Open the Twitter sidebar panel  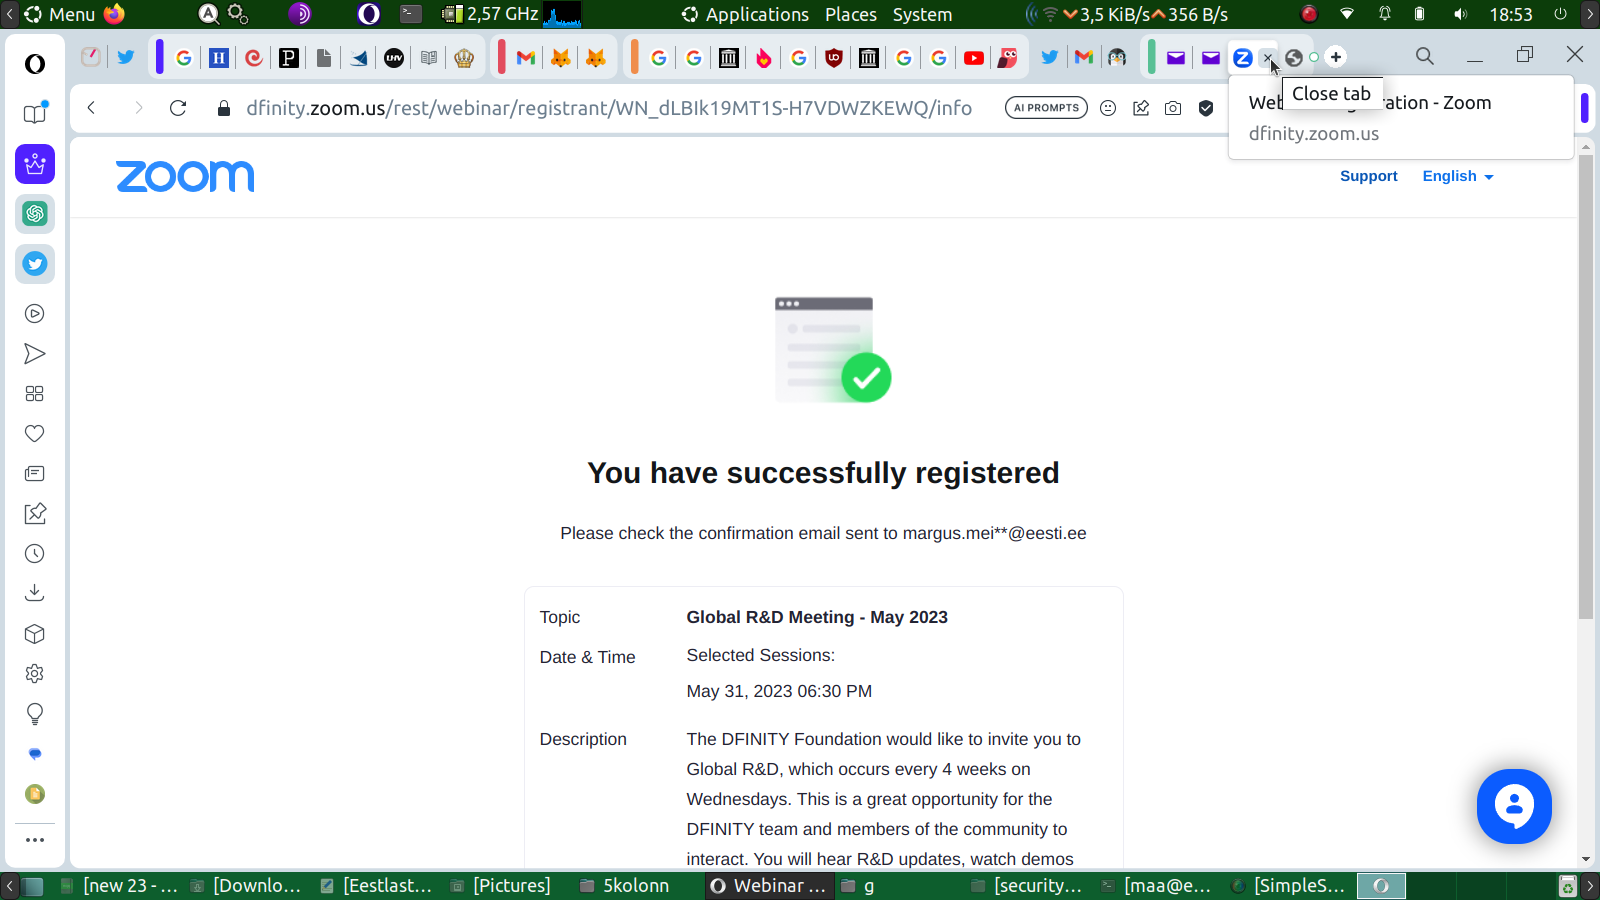click(x=35, y=264)
